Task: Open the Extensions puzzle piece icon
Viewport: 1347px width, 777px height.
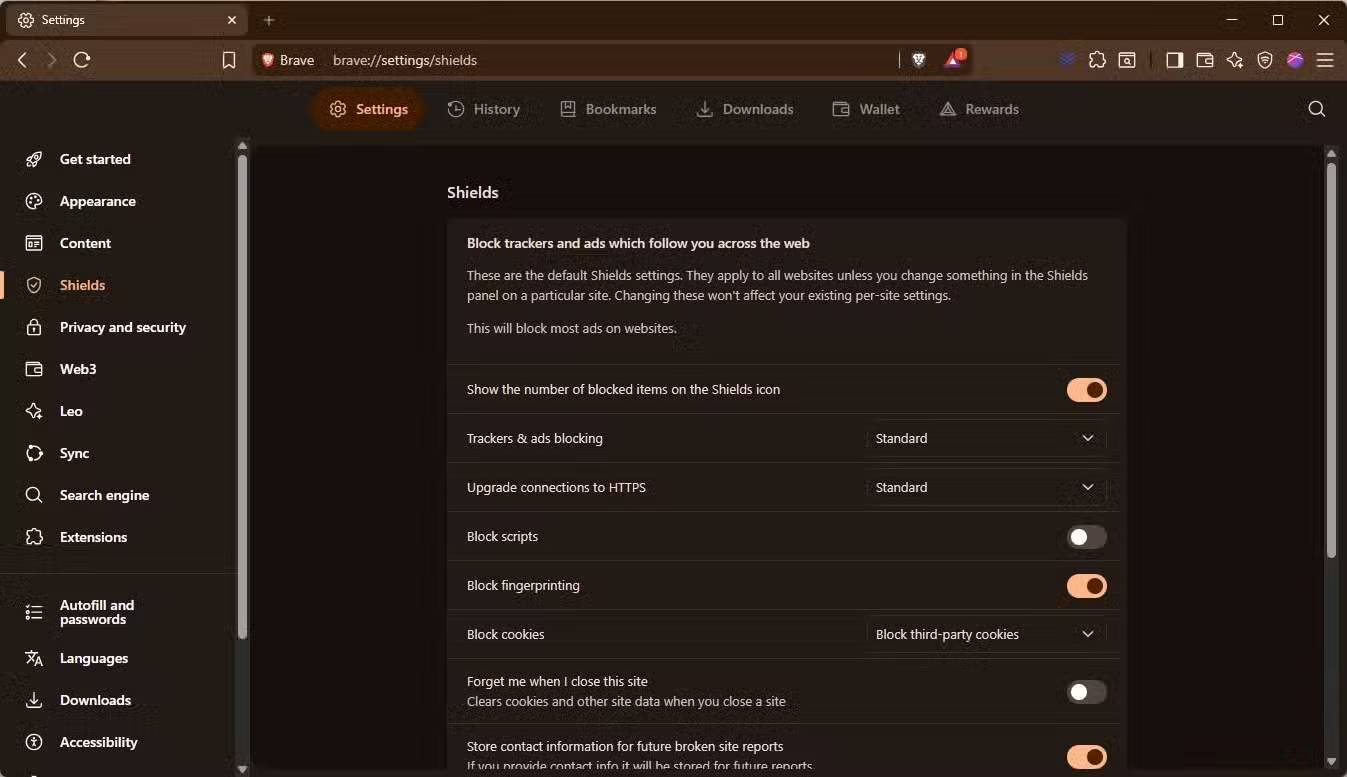Action: (x=1097, y=60)
